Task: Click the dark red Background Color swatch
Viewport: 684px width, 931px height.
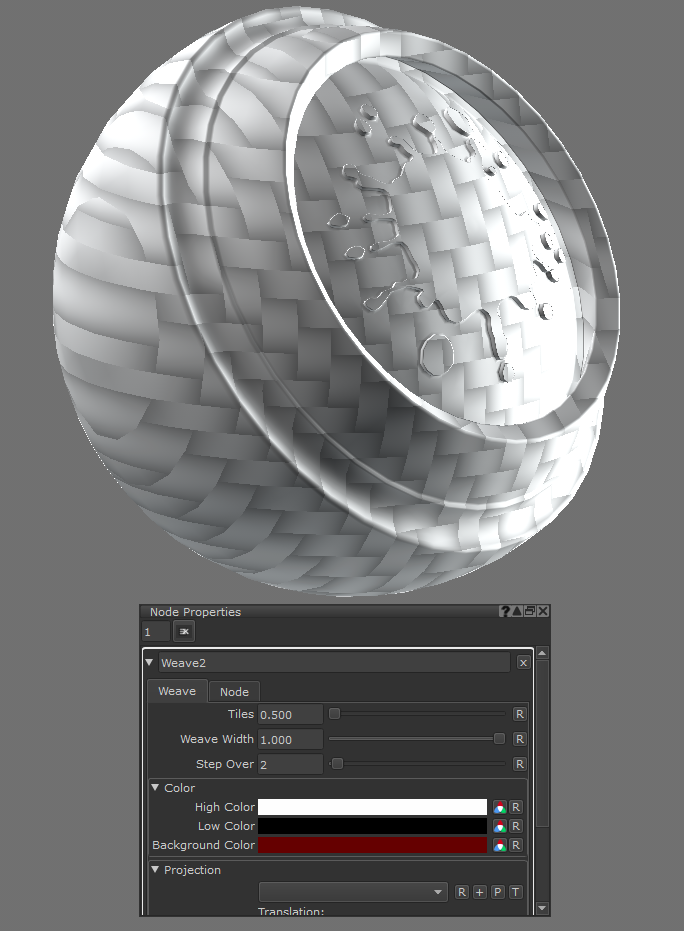Action: click(372, 845)
